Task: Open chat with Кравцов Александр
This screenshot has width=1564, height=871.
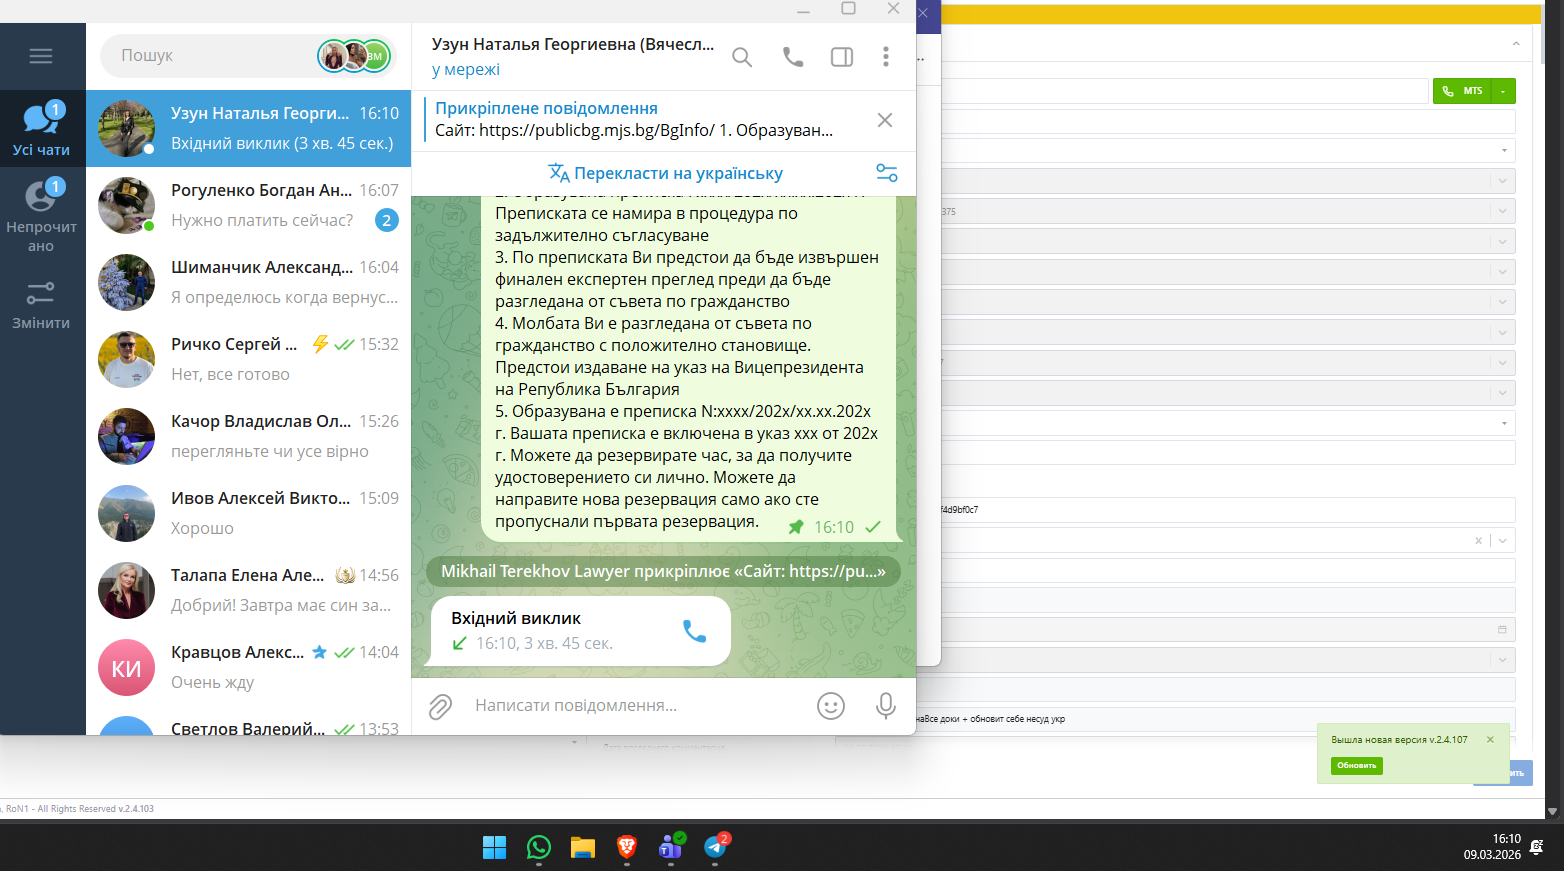Action: tap(248, 667)
